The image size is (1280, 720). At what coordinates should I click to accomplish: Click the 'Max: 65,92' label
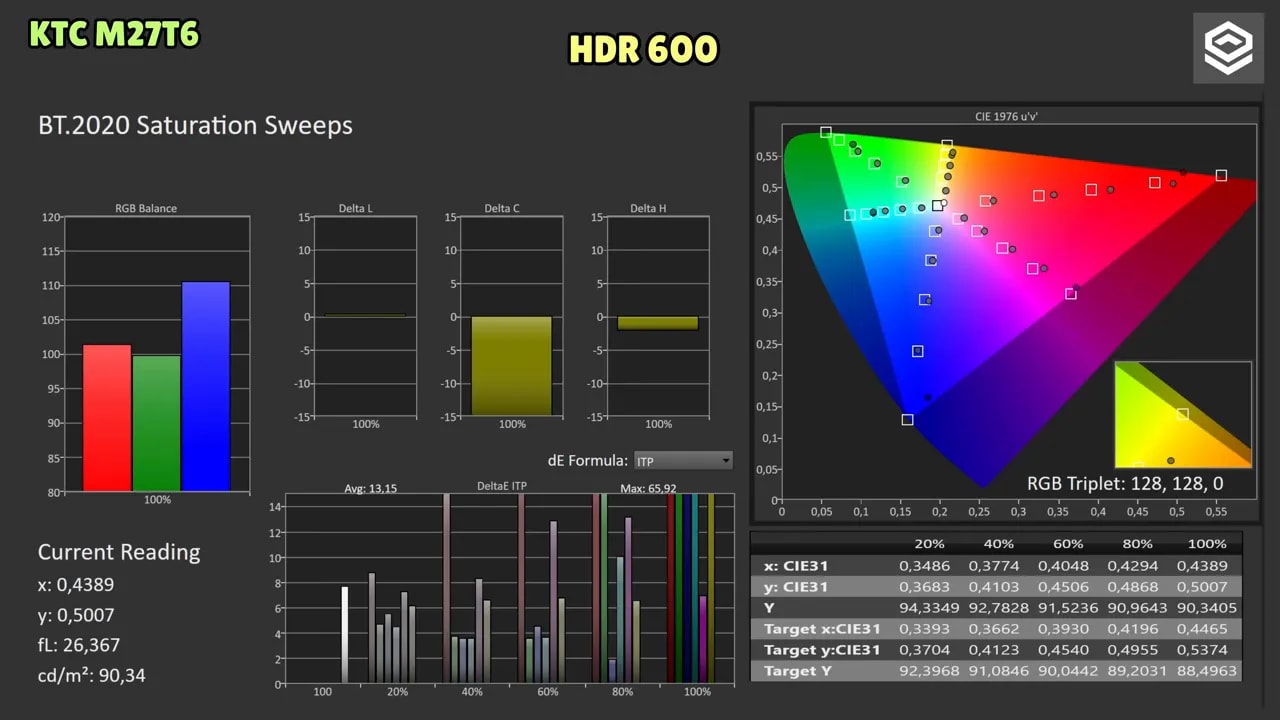[648, 488]
